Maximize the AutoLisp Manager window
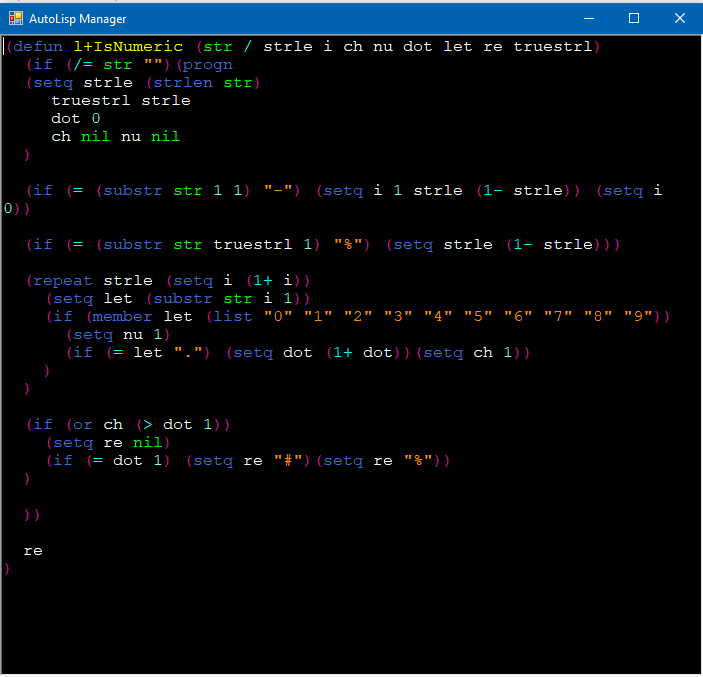The height and width of the screenshot is (677, 703). (634, 18)
